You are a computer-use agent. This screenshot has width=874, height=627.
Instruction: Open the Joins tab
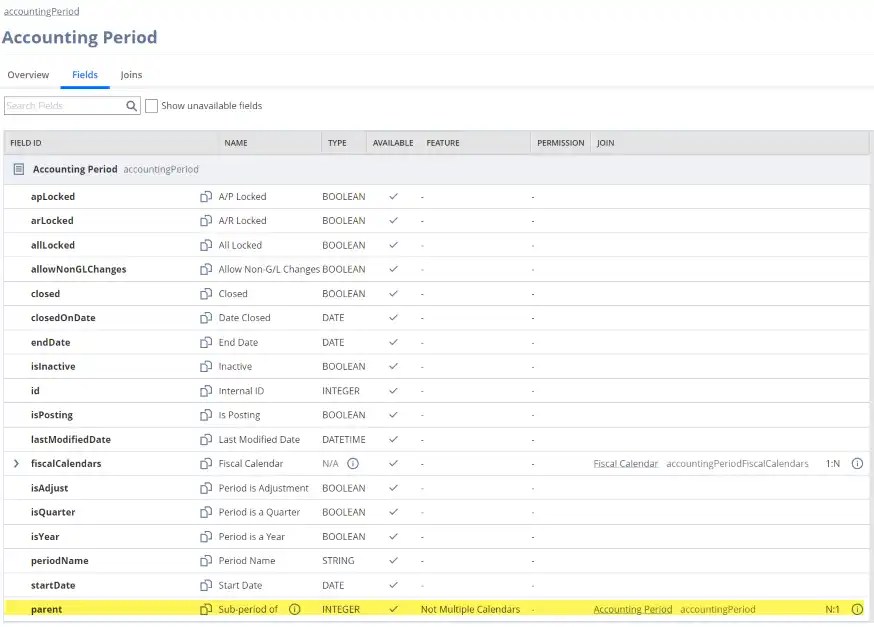click(x=131, y=75)
